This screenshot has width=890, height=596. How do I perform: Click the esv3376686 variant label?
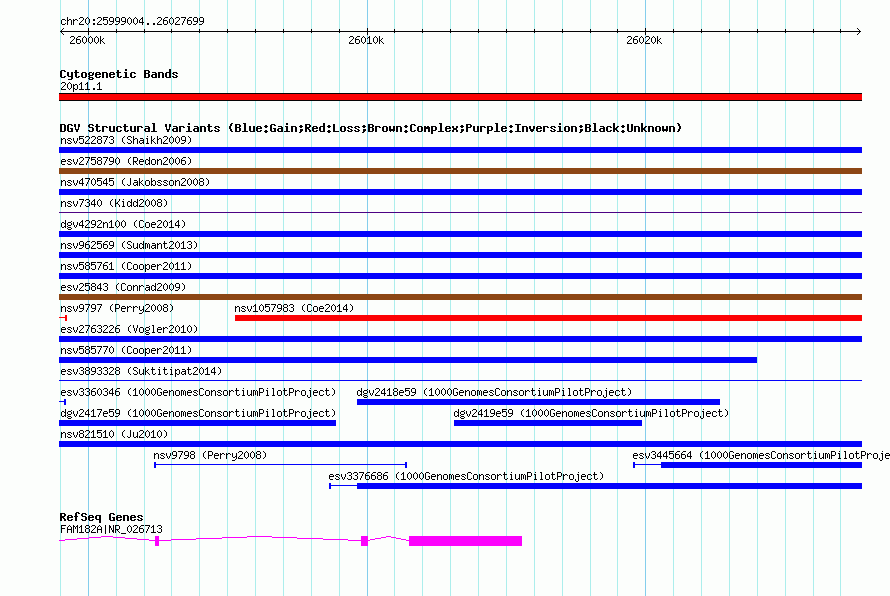[x=467, y=476]
